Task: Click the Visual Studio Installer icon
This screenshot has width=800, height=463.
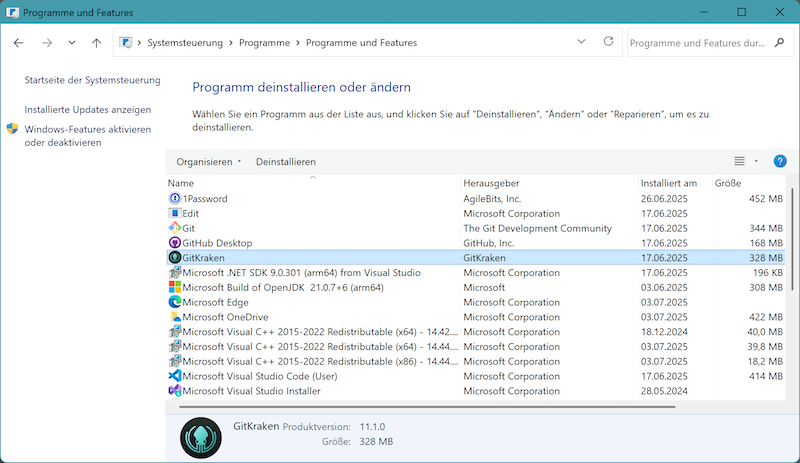Action: 174,391
